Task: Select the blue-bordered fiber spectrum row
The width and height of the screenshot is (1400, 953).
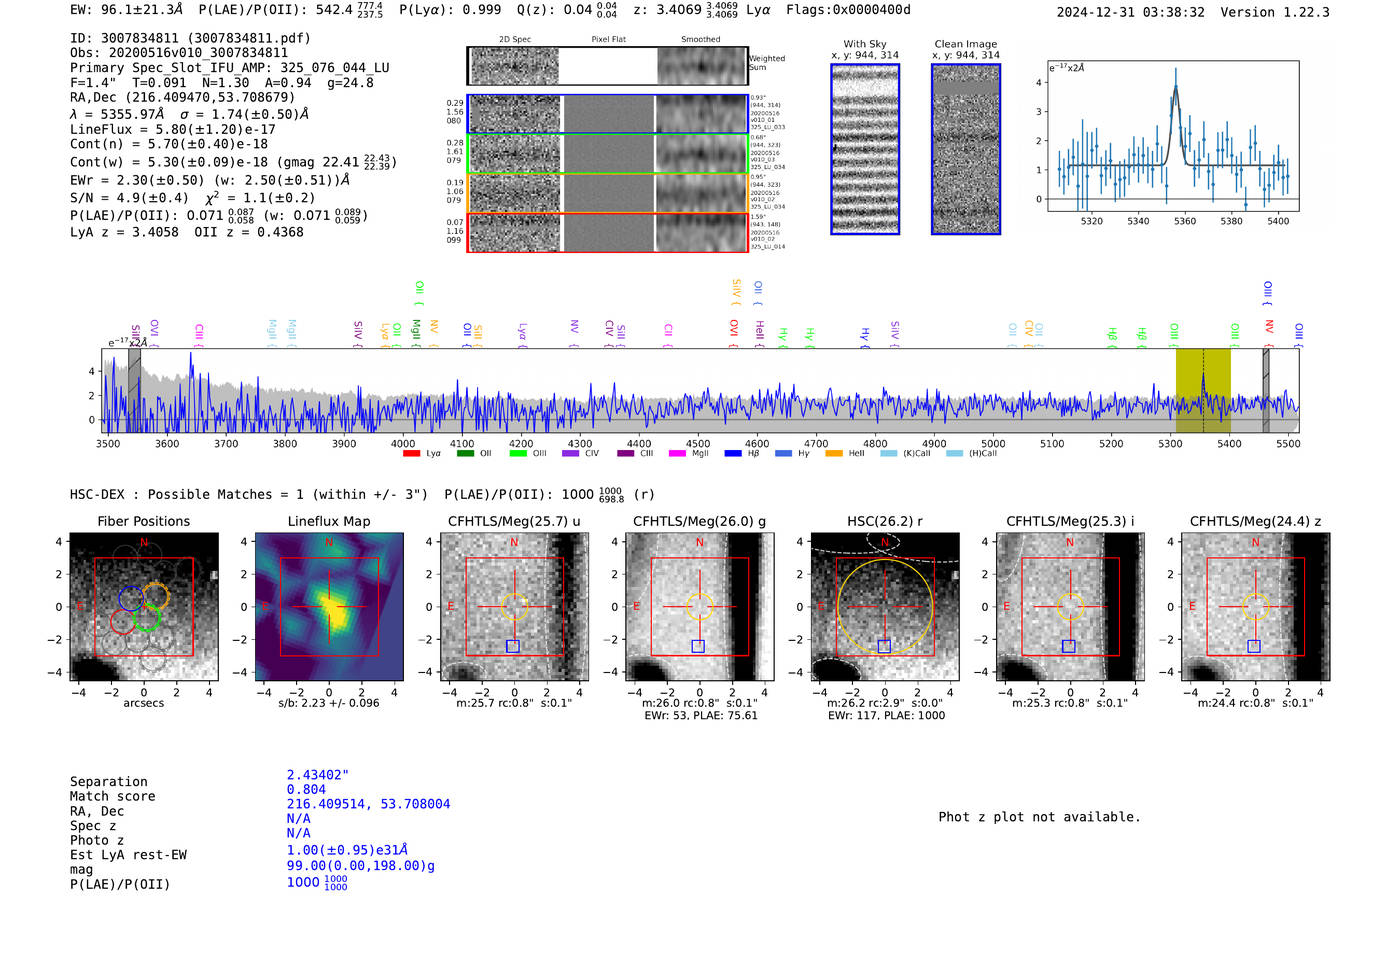Action: (x=607, y=114)
